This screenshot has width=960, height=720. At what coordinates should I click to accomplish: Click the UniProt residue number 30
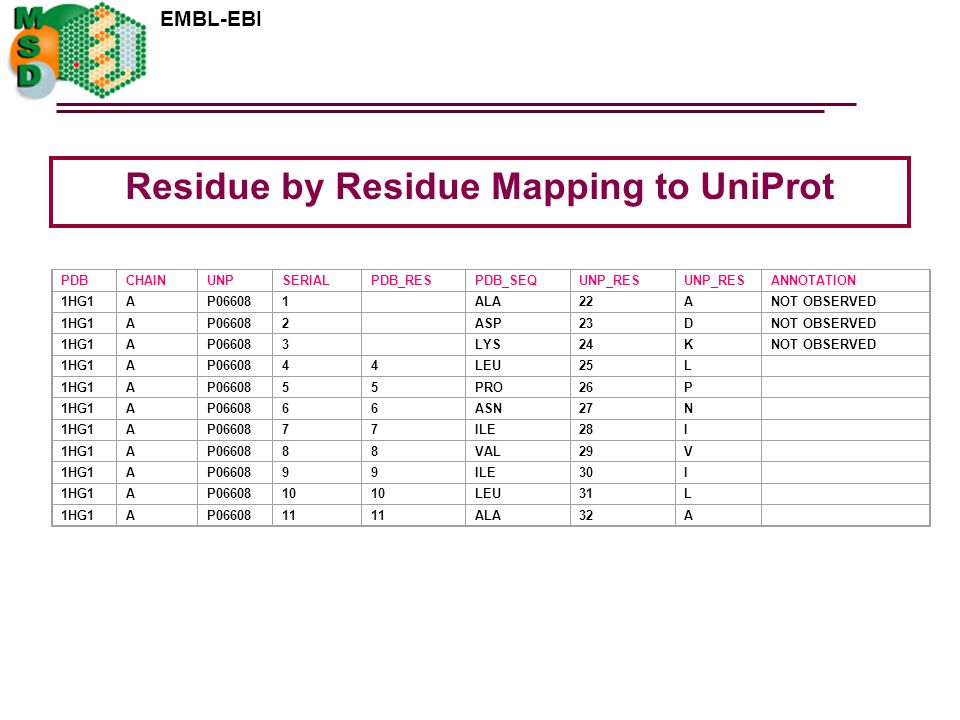(586, 473)
